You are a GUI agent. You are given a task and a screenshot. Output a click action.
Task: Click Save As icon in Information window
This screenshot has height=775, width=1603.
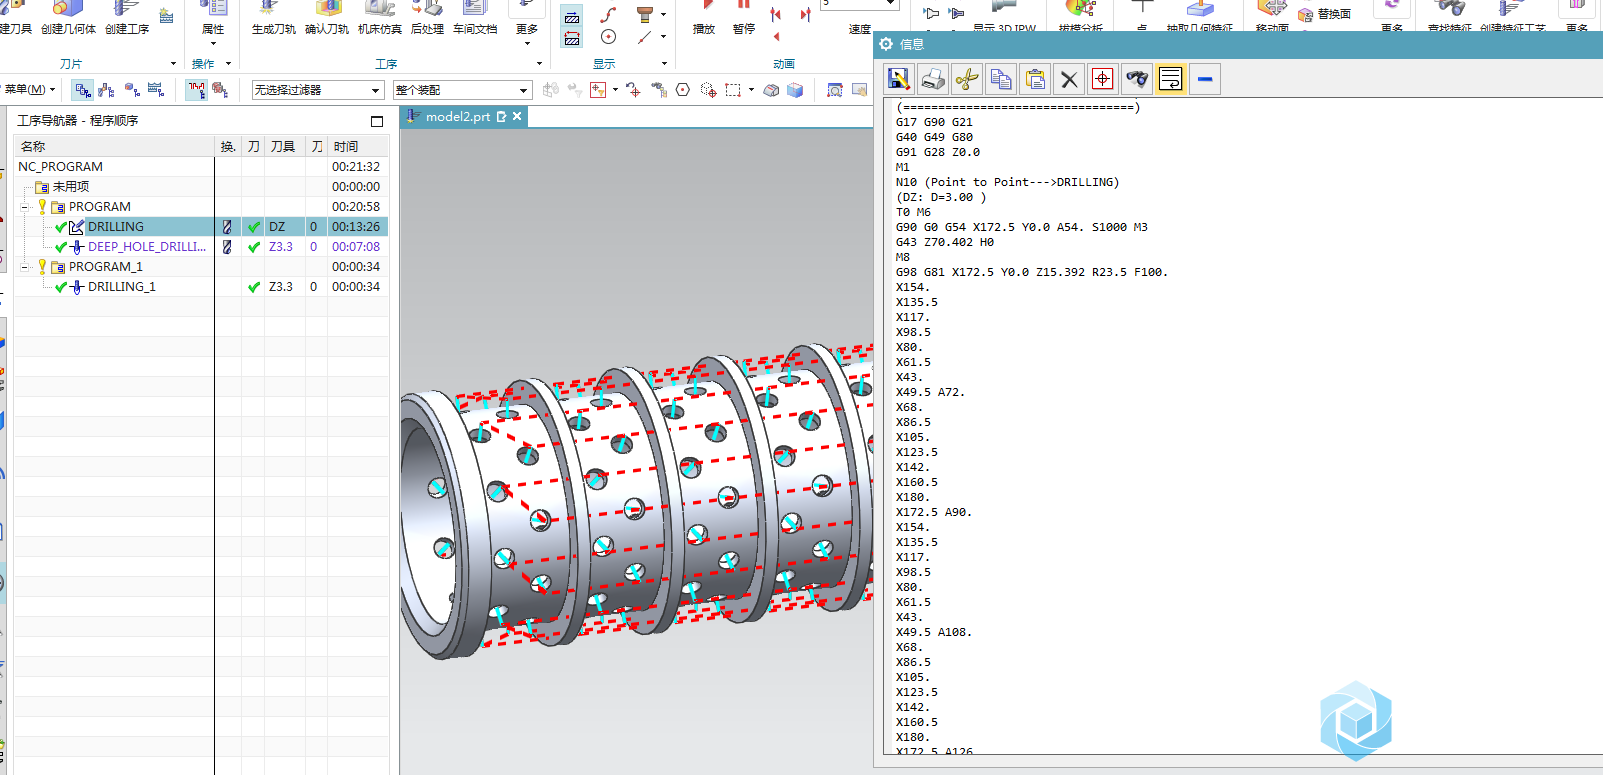click(898, 79)
